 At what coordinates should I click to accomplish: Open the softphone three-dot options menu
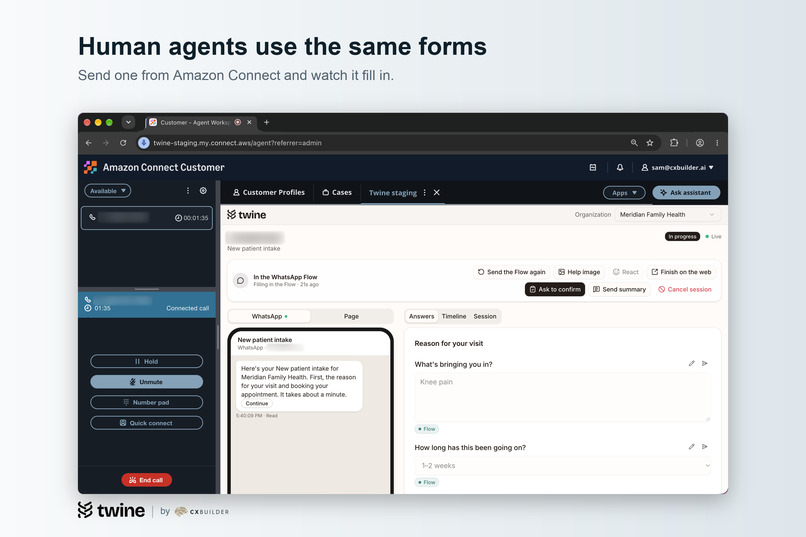pyautogui.click(x=188, y=191)
